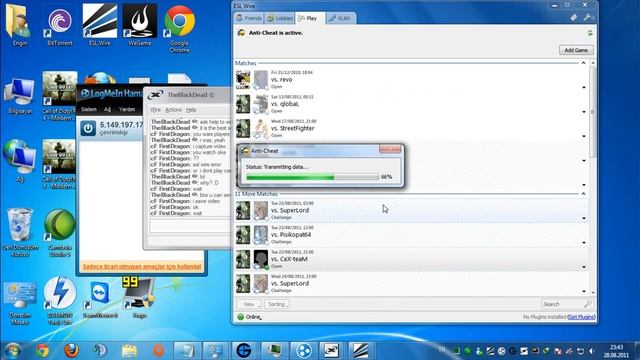
Task: Select the Ağ network desktop icon
Action: click(19, 161)
